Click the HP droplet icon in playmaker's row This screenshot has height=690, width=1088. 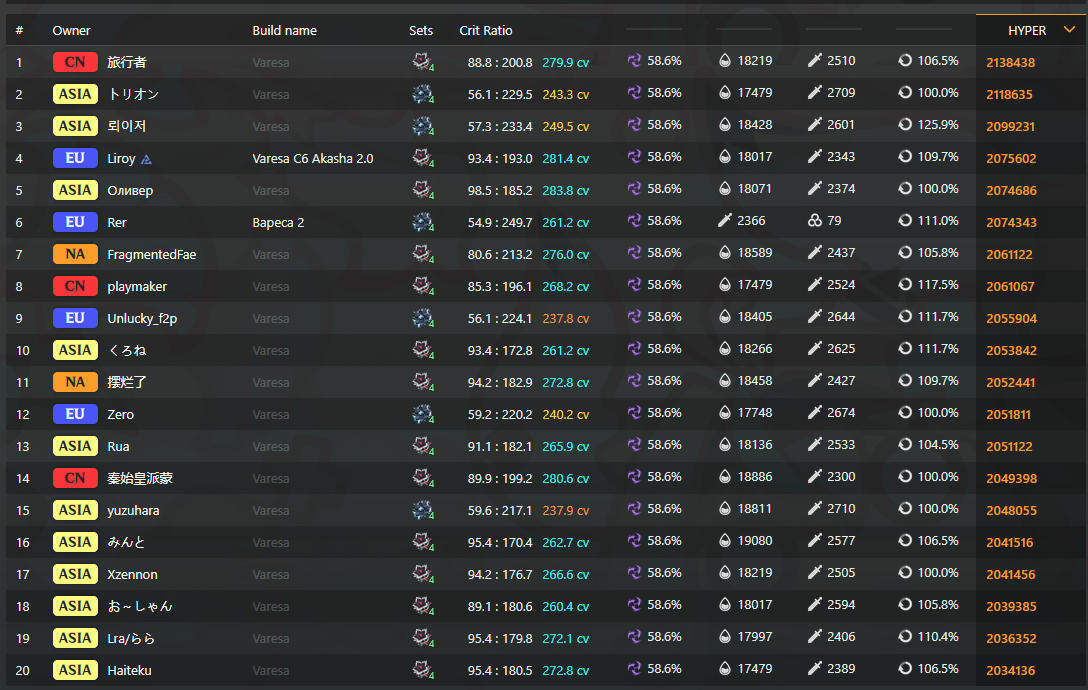(x=725, y=286)
